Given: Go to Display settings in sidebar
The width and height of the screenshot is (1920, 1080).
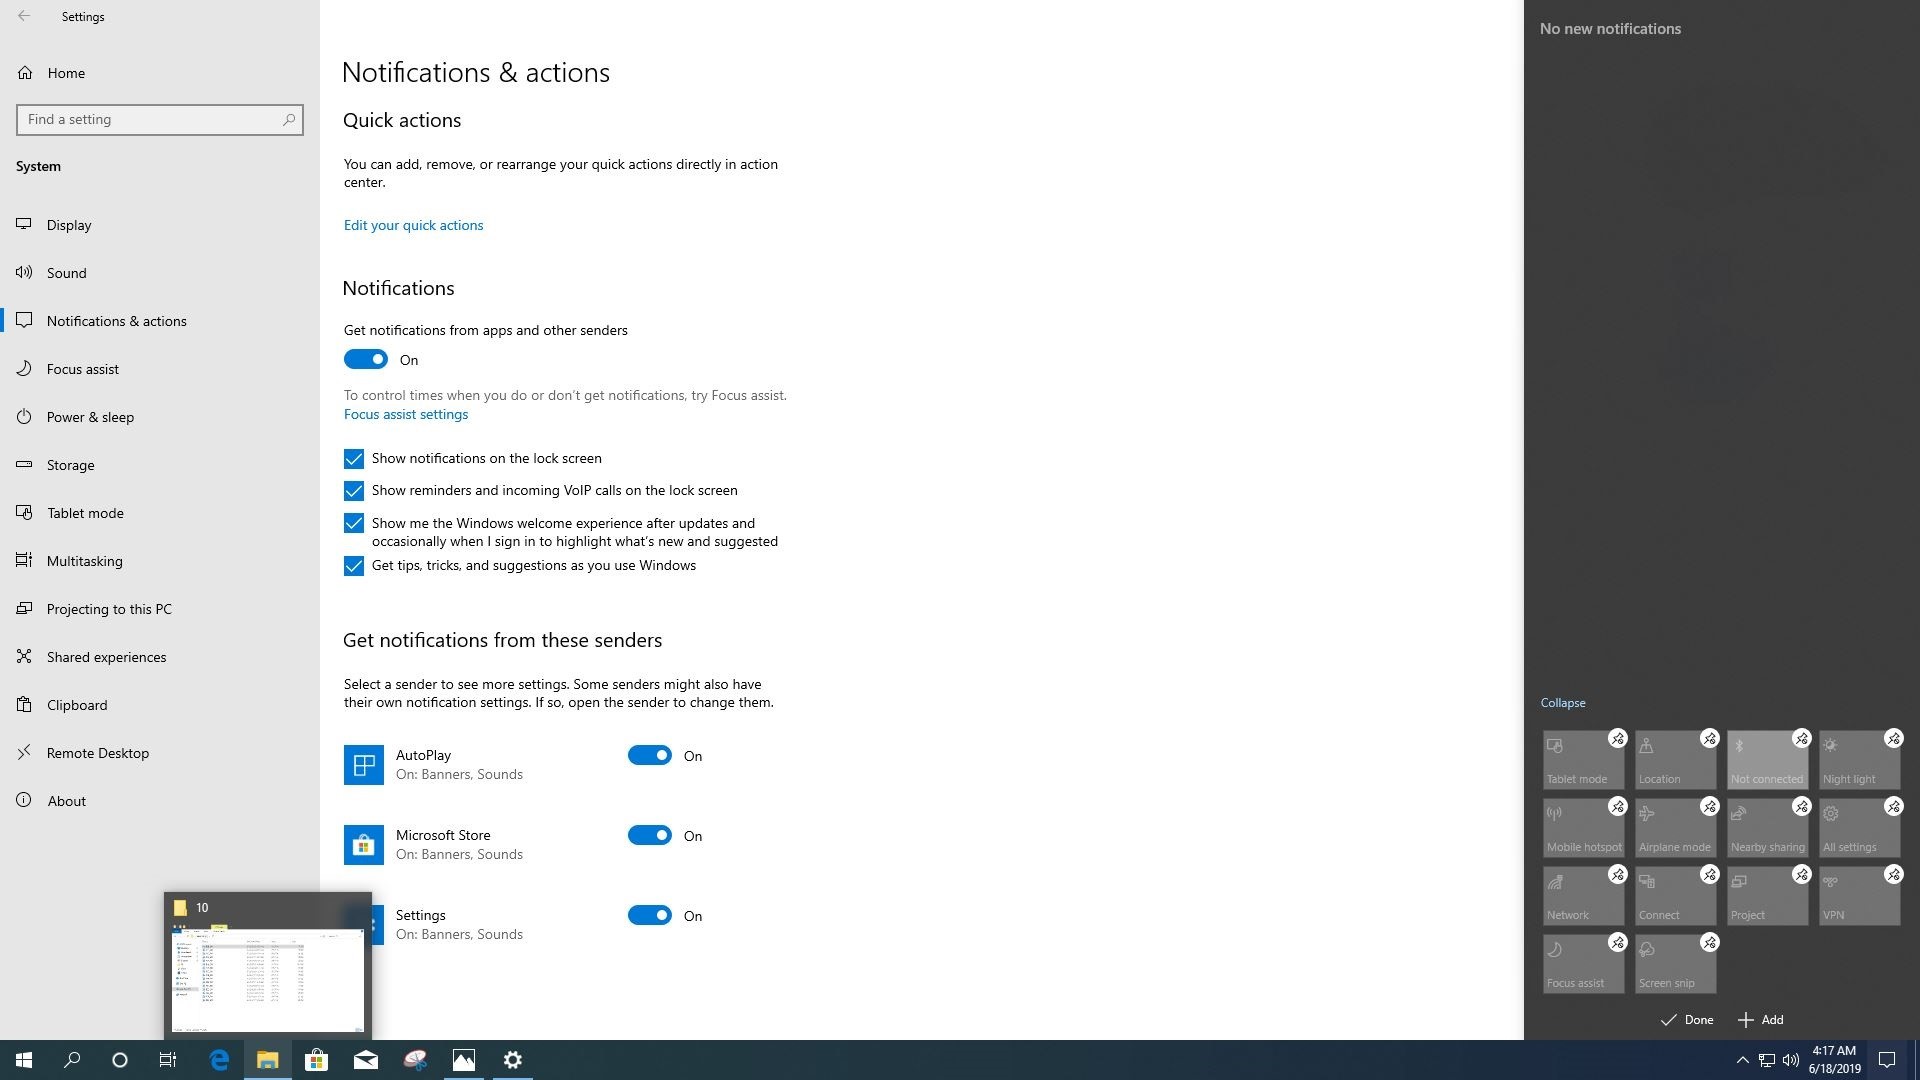Looking at the screenshot, I should pos(69,225).
